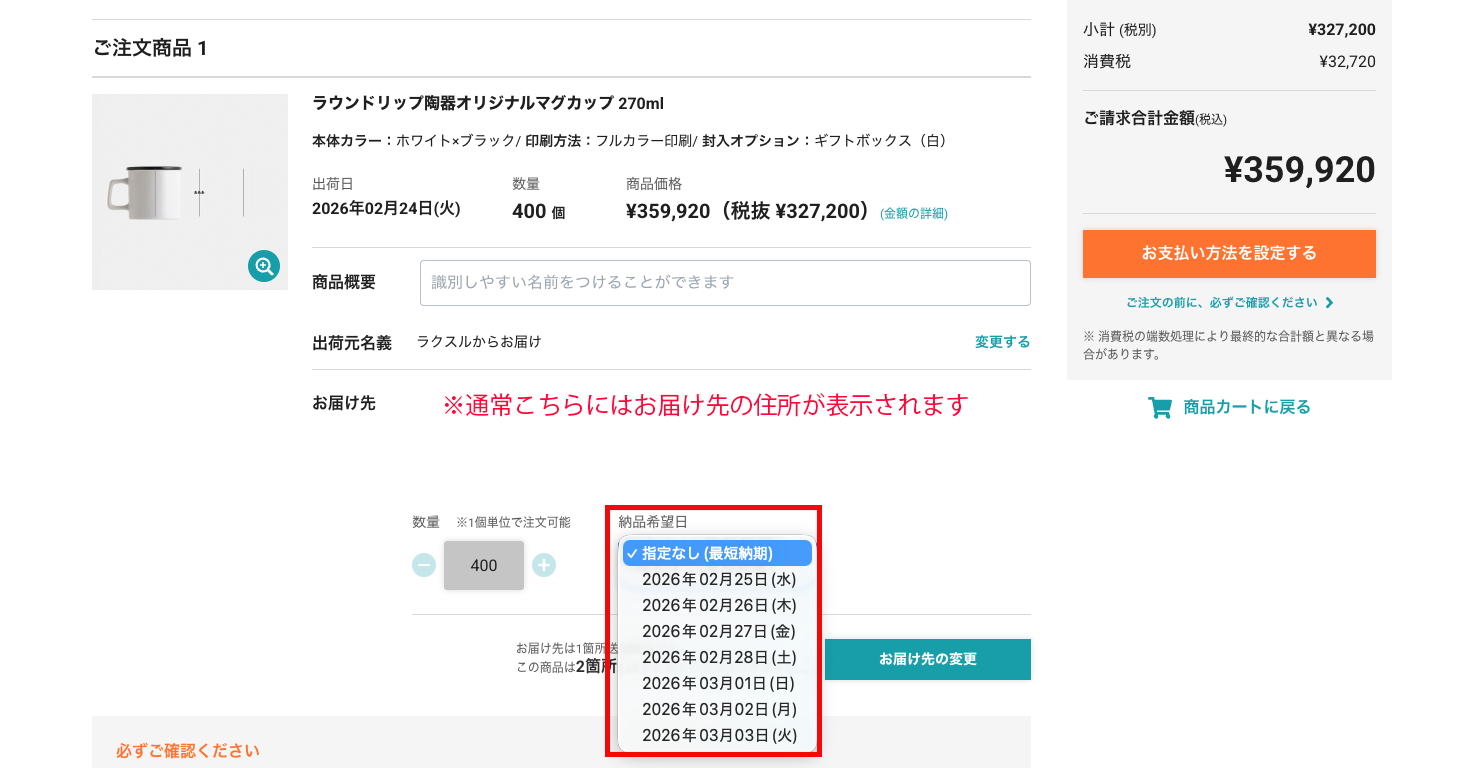Click お支払い方法を設定する button

(x=1229, y=254)
